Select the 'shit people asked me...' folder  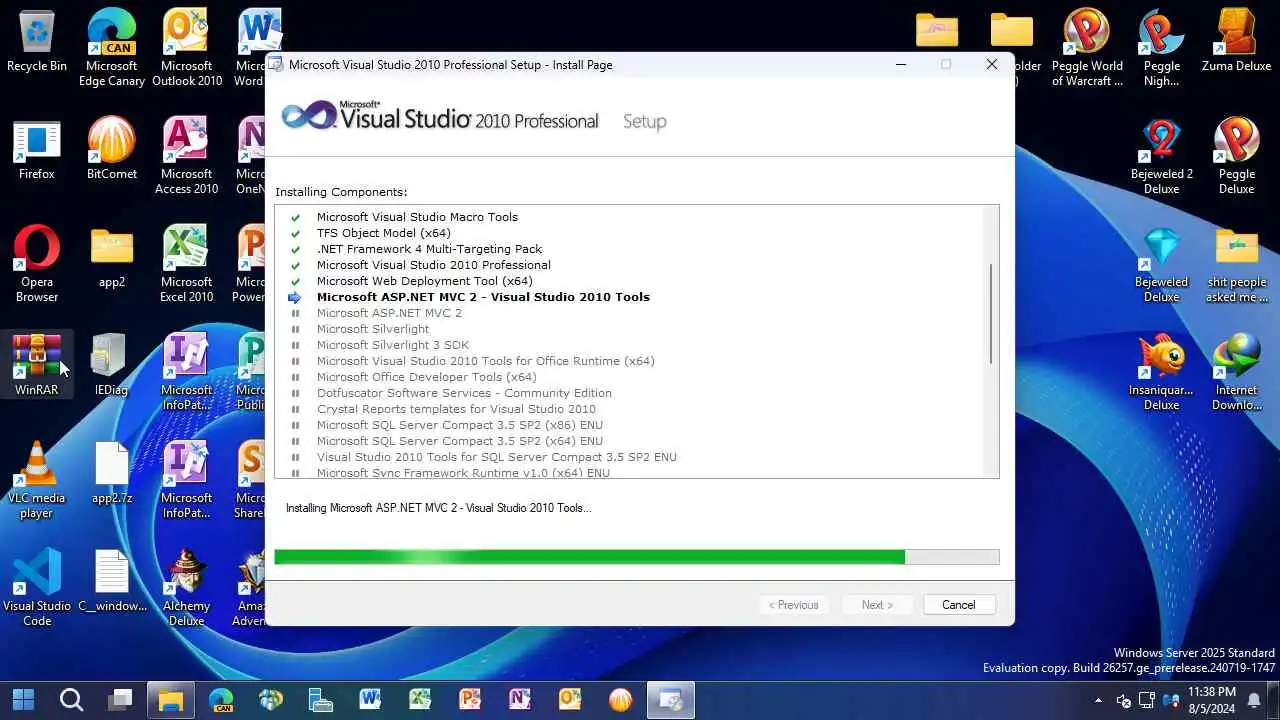click(1237, 264)
